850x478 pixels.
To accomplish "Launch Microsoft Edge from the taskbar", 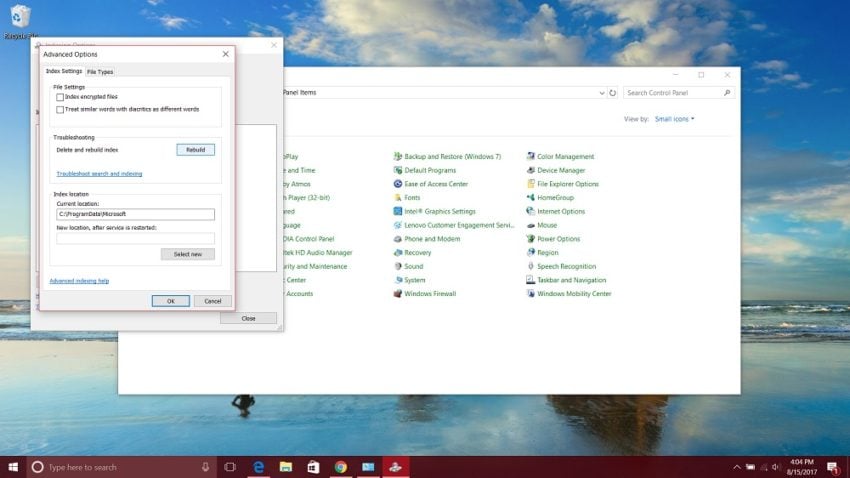I will click(x=259, y=467).
